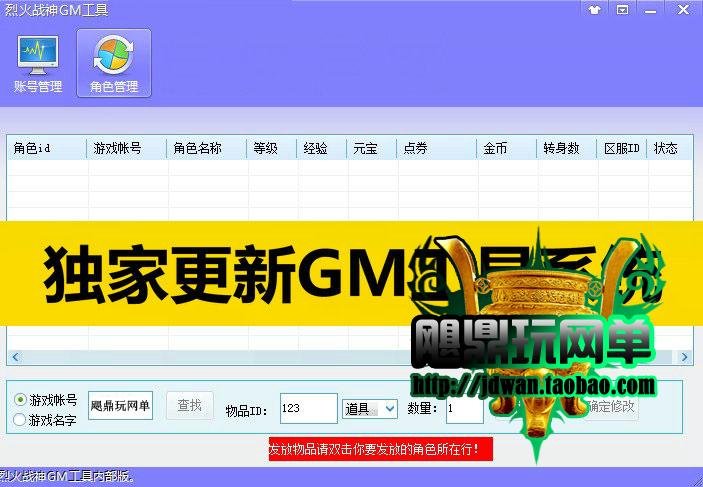Click the 确定修改 confirm button
The width and height of the screenshot is (703, 487).
[611, 406]
